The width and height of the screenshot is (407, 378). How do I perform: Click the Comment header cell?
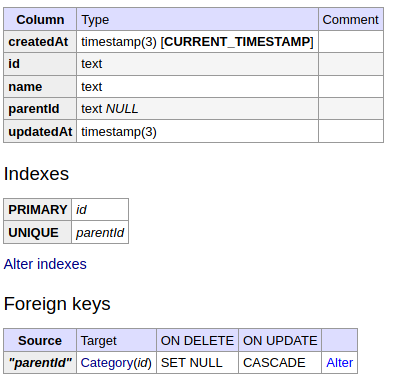click(351, 19)
